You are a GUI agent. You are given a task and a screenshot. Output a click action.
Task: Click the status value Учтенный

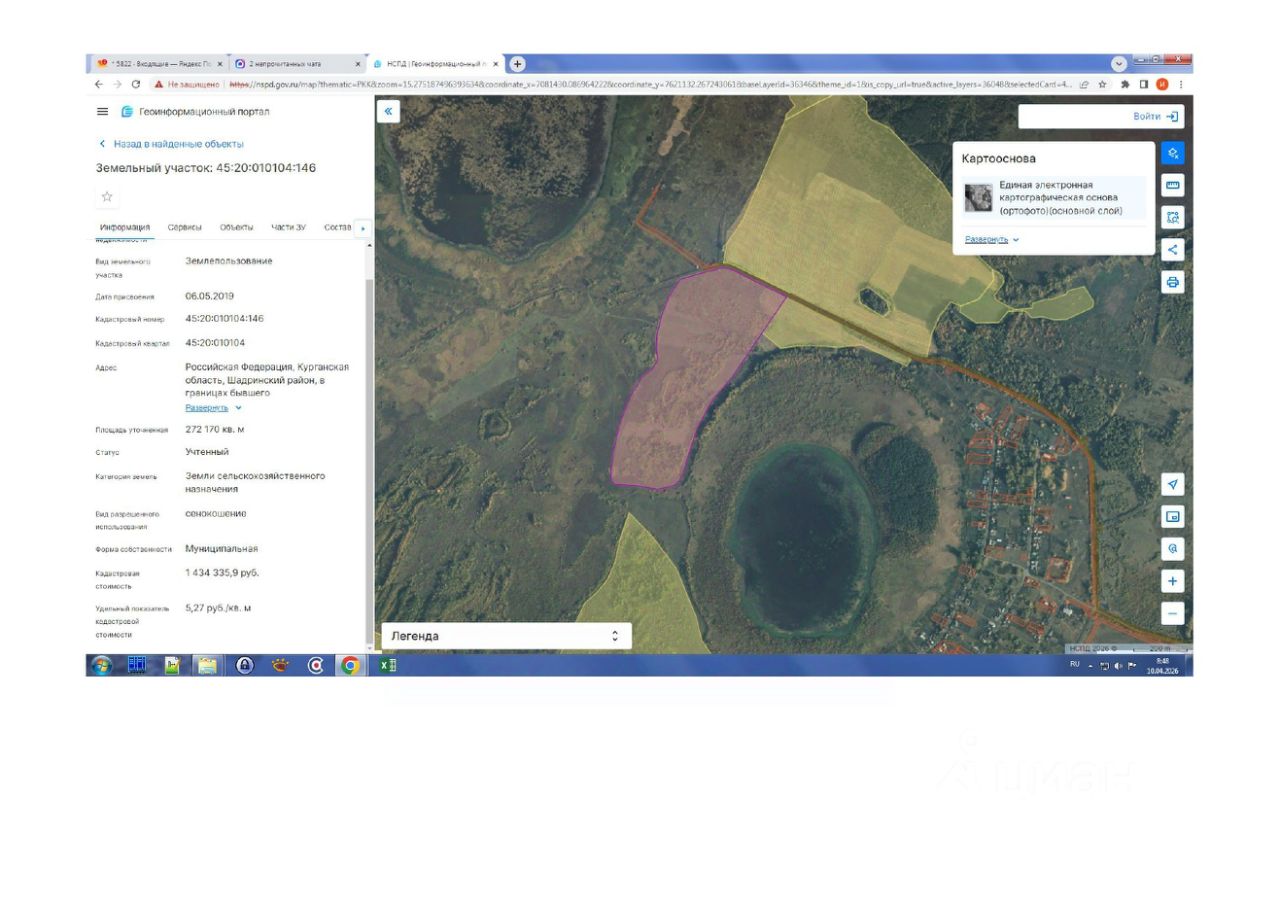207,452
